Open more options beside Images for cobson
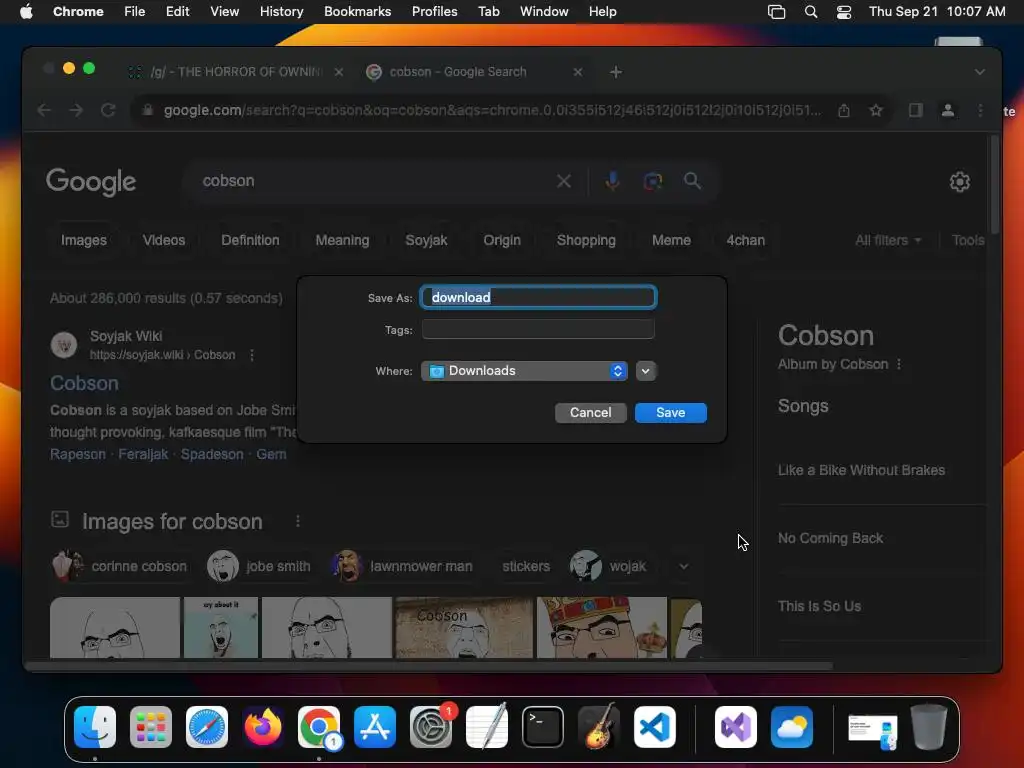1024x768 pixels. point(298,521)
